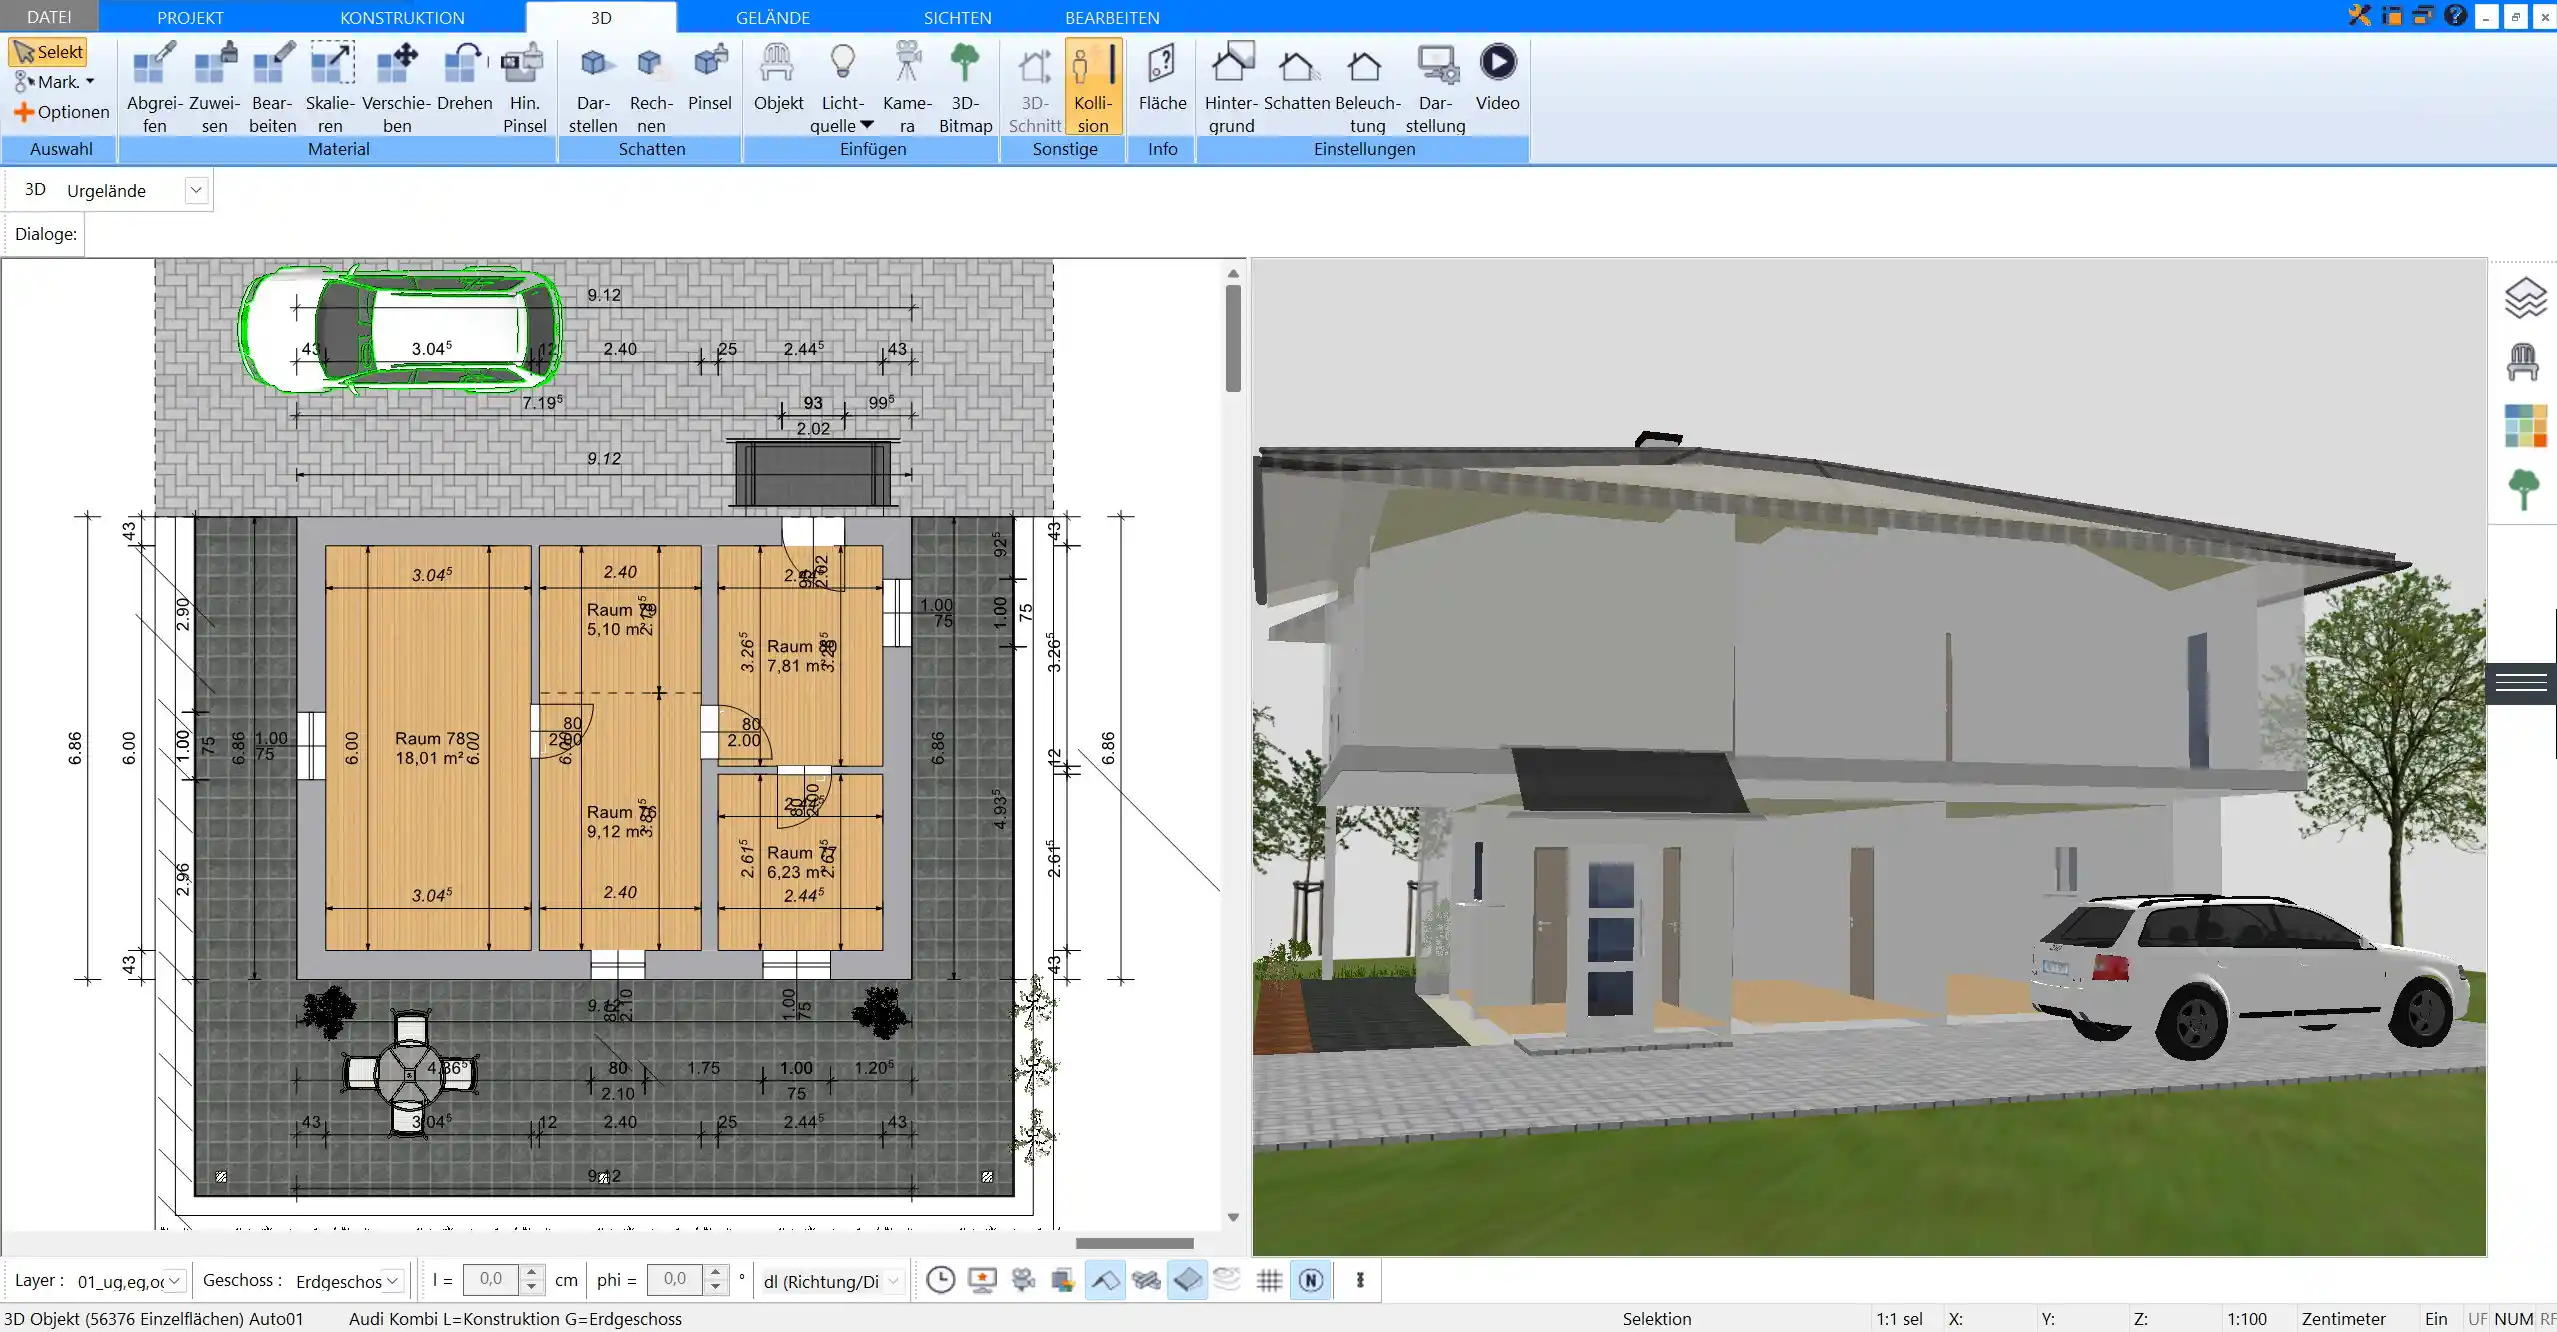This screenshot has width=2557, height=1332.
Task: Insert a 3D Objekt
Action: (778, 78)
